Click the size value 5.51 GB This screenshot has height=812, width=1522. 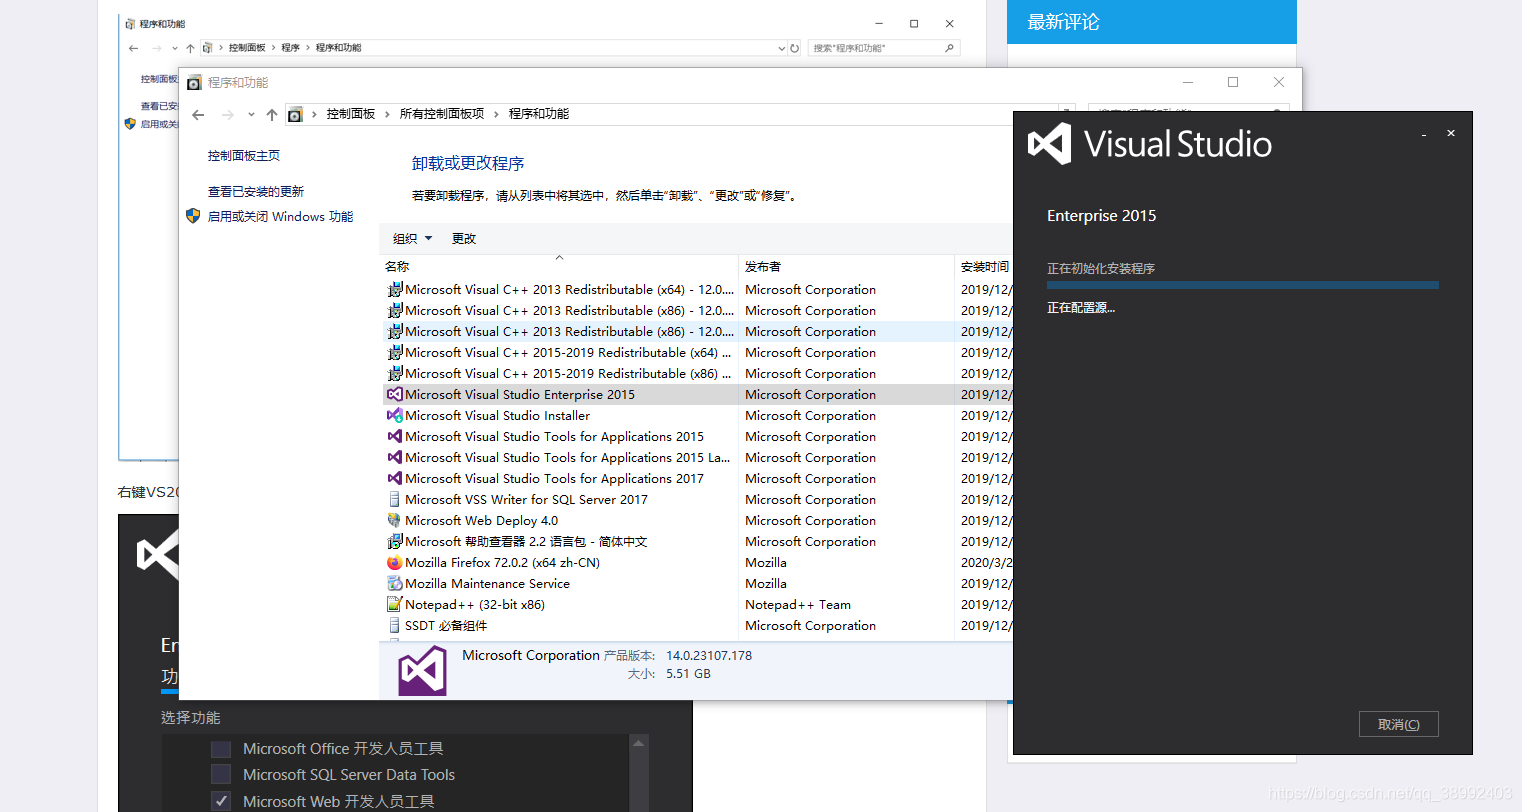tap(688, 674)
